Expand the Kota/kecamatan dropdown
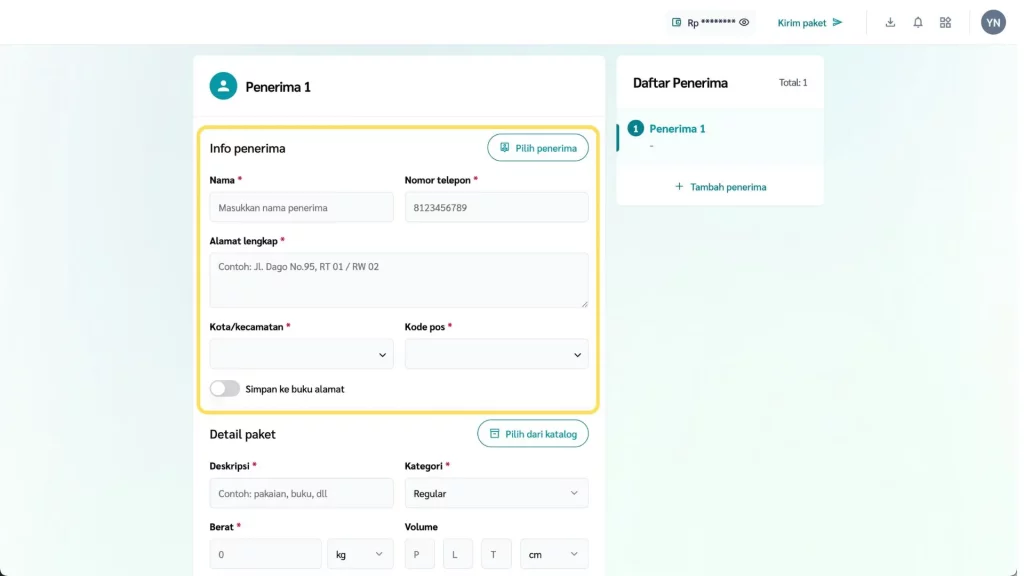The image size is (1024, 576). click(301, 354)
